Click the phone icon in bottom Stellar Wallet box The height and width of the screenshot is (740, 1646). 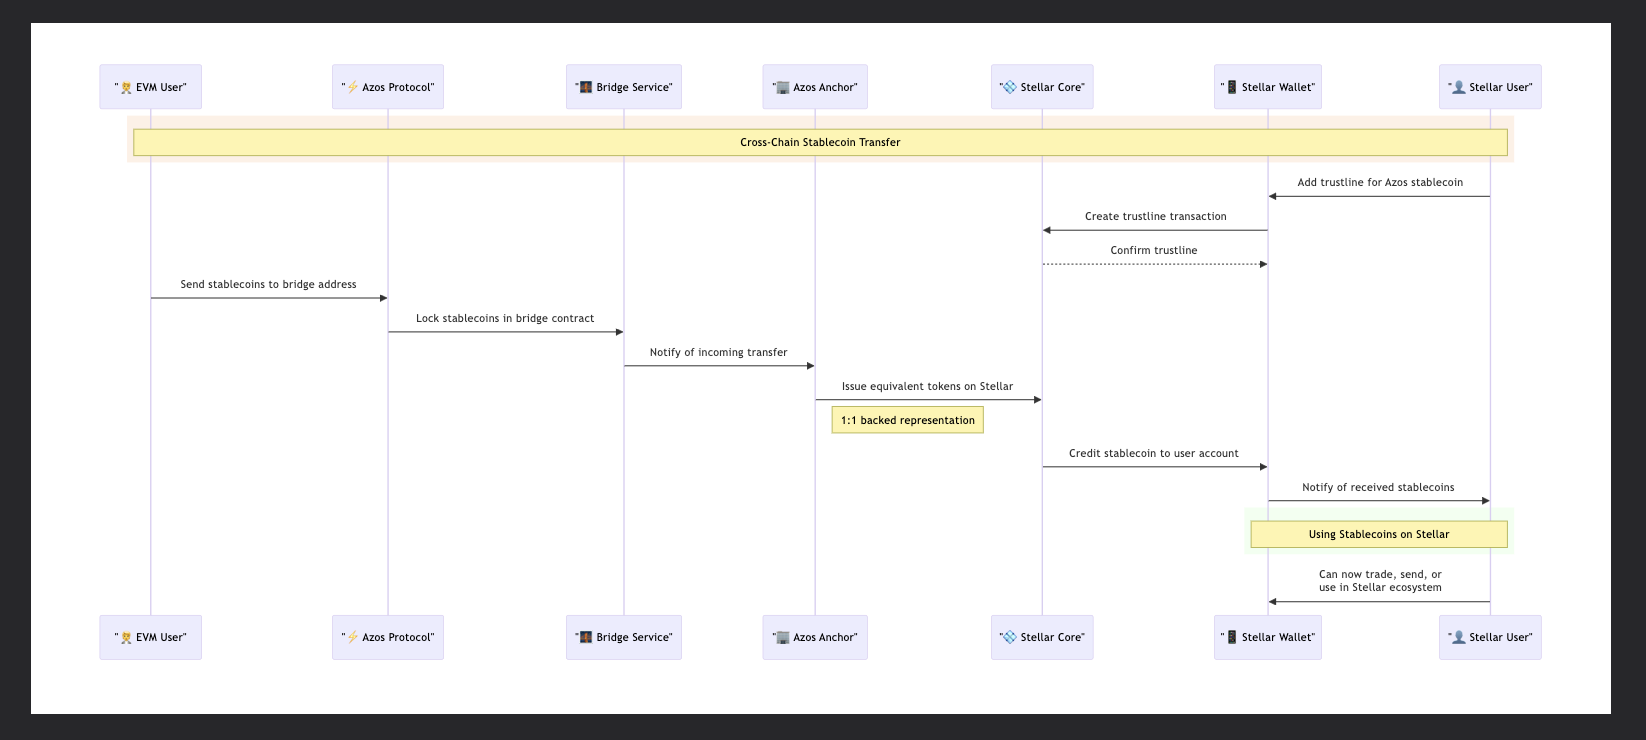pyautogui.click(x=1232, y=637)
